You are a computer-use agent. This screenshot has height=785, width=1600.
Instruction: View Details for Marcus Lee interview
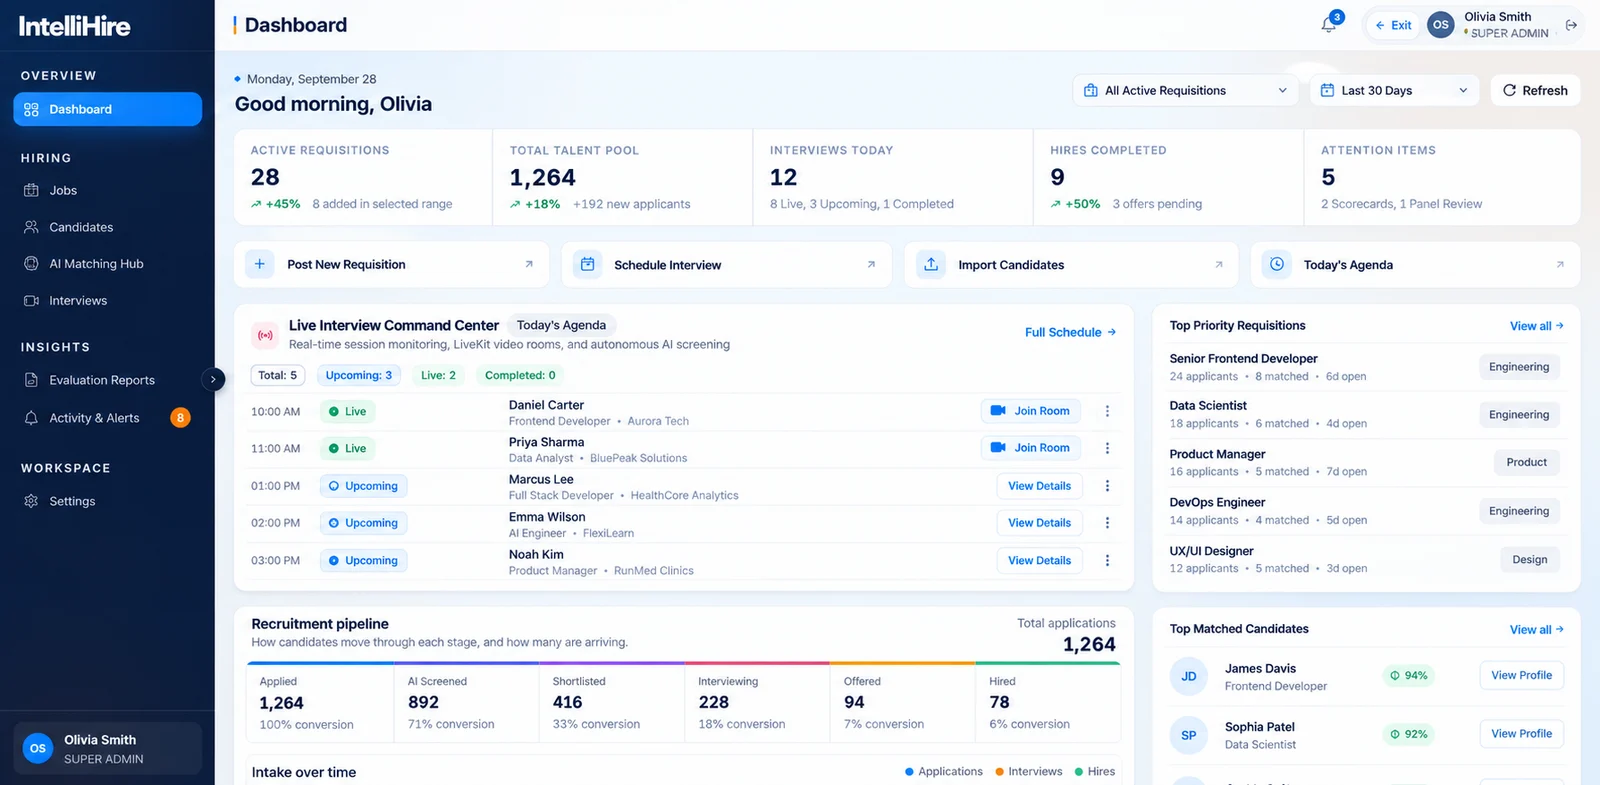(1039, 486)
